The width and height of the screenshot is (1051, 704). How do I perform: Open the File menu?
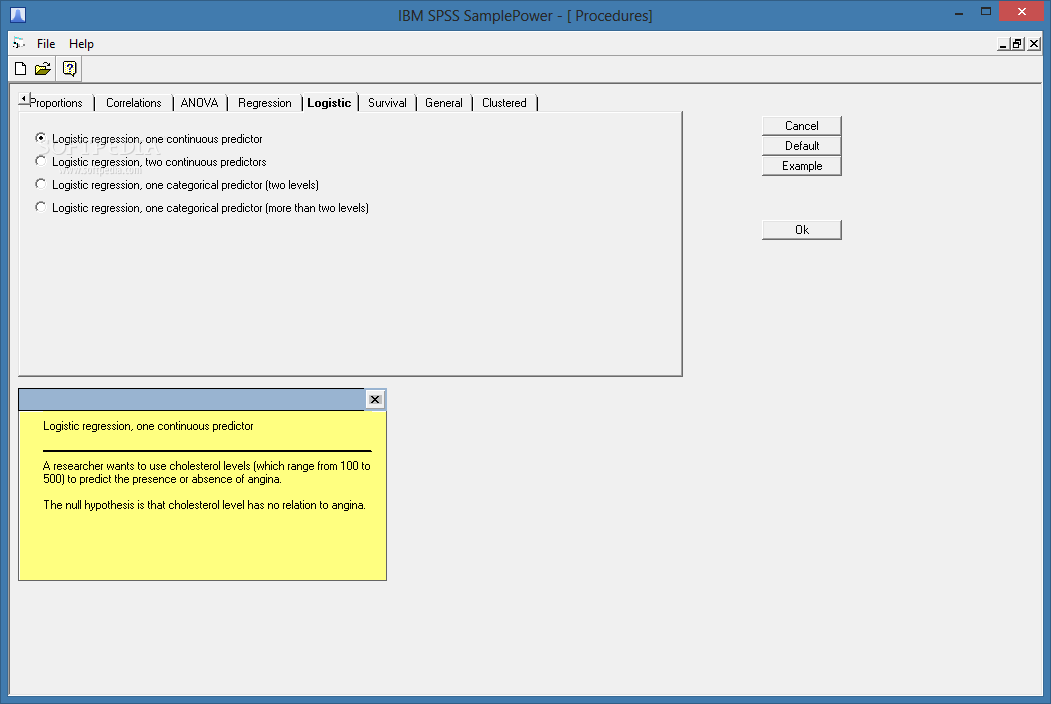(x=46, y=44)
